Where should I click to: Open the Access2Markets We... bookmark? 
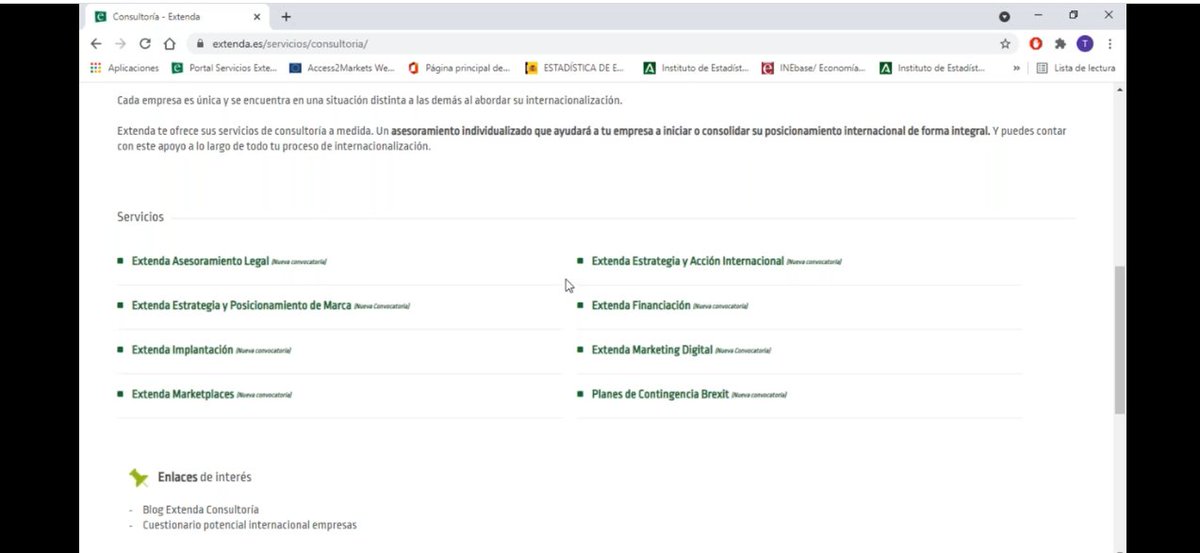point(342,68)
